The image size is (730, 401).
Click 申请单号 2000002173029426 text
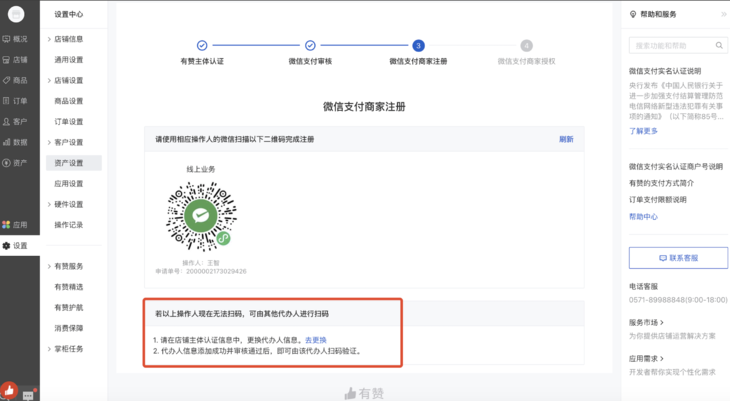pyautogui.click(x=201, y=271)
